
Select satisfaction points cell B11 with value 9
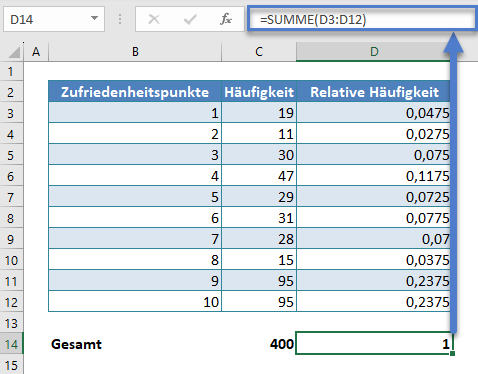(x=135, y=281)
